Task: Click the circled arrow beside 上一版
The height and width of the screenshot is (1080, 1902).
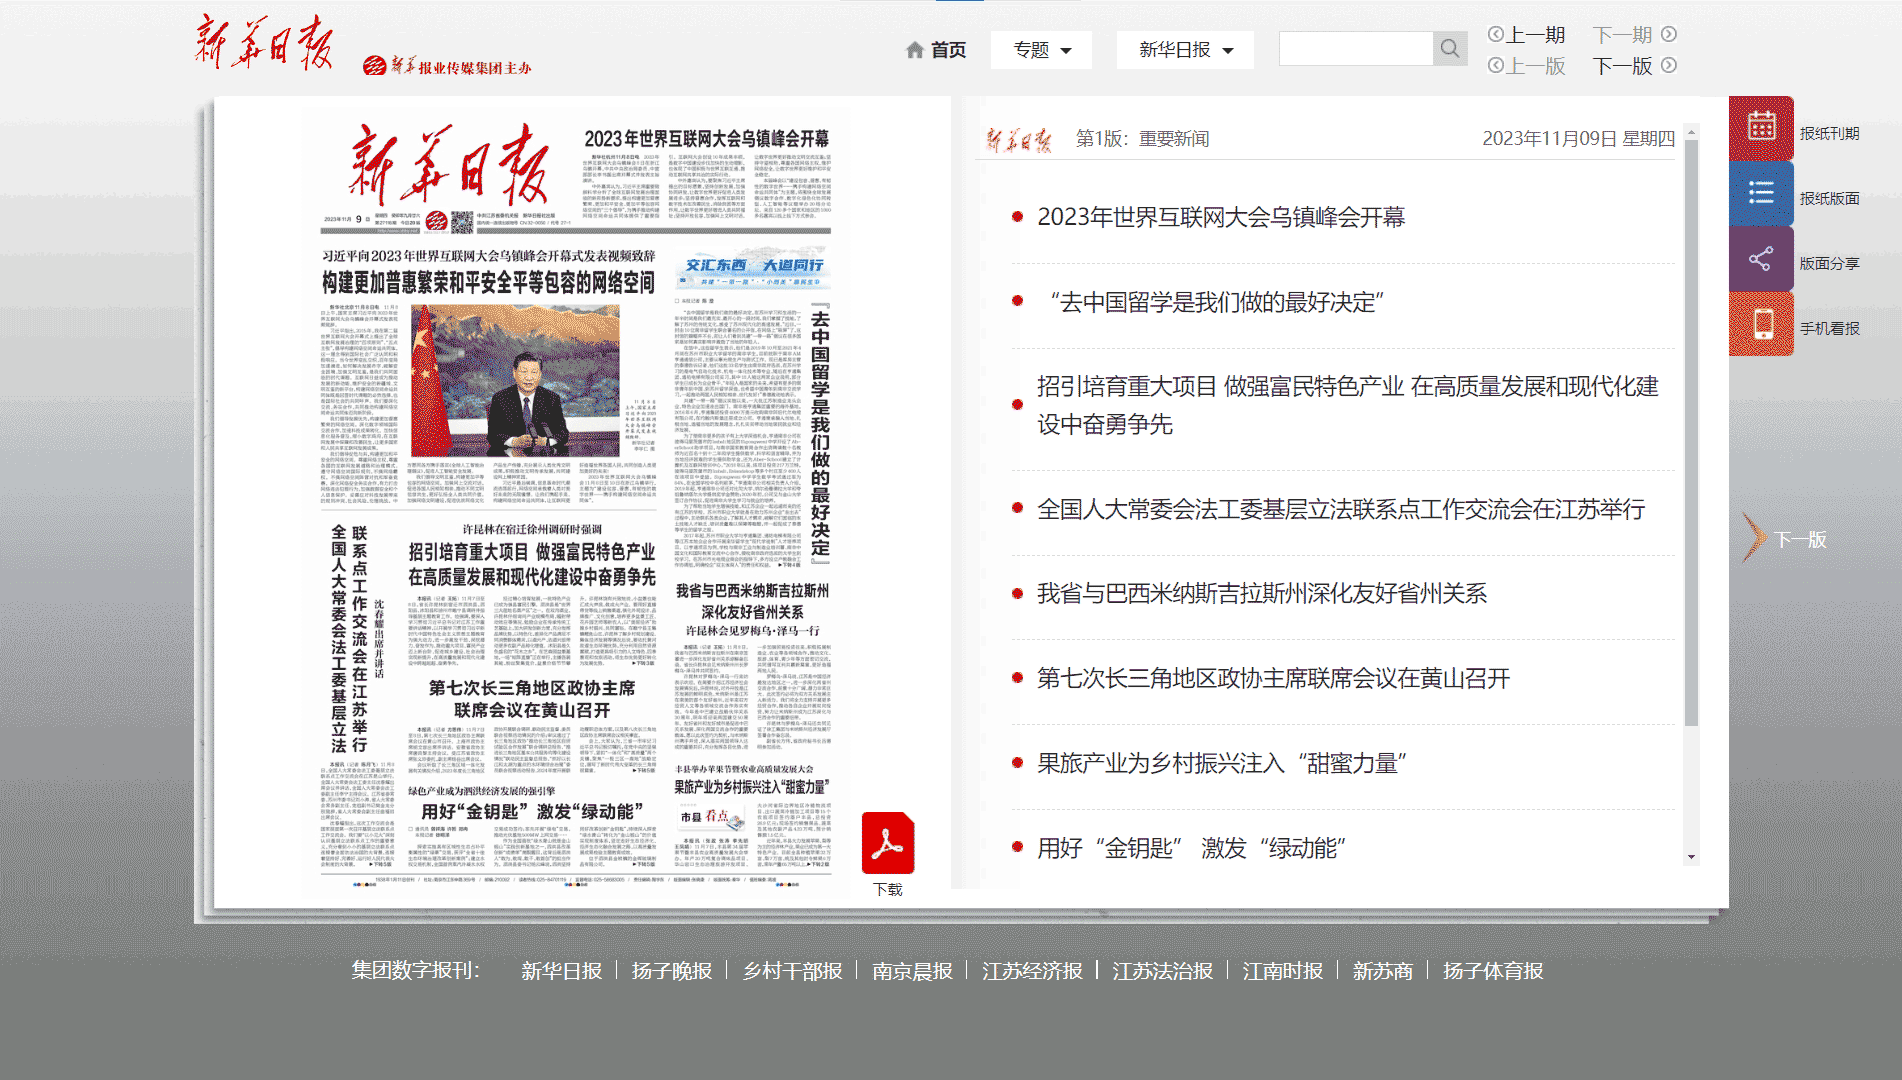Action: [1496, 65]
